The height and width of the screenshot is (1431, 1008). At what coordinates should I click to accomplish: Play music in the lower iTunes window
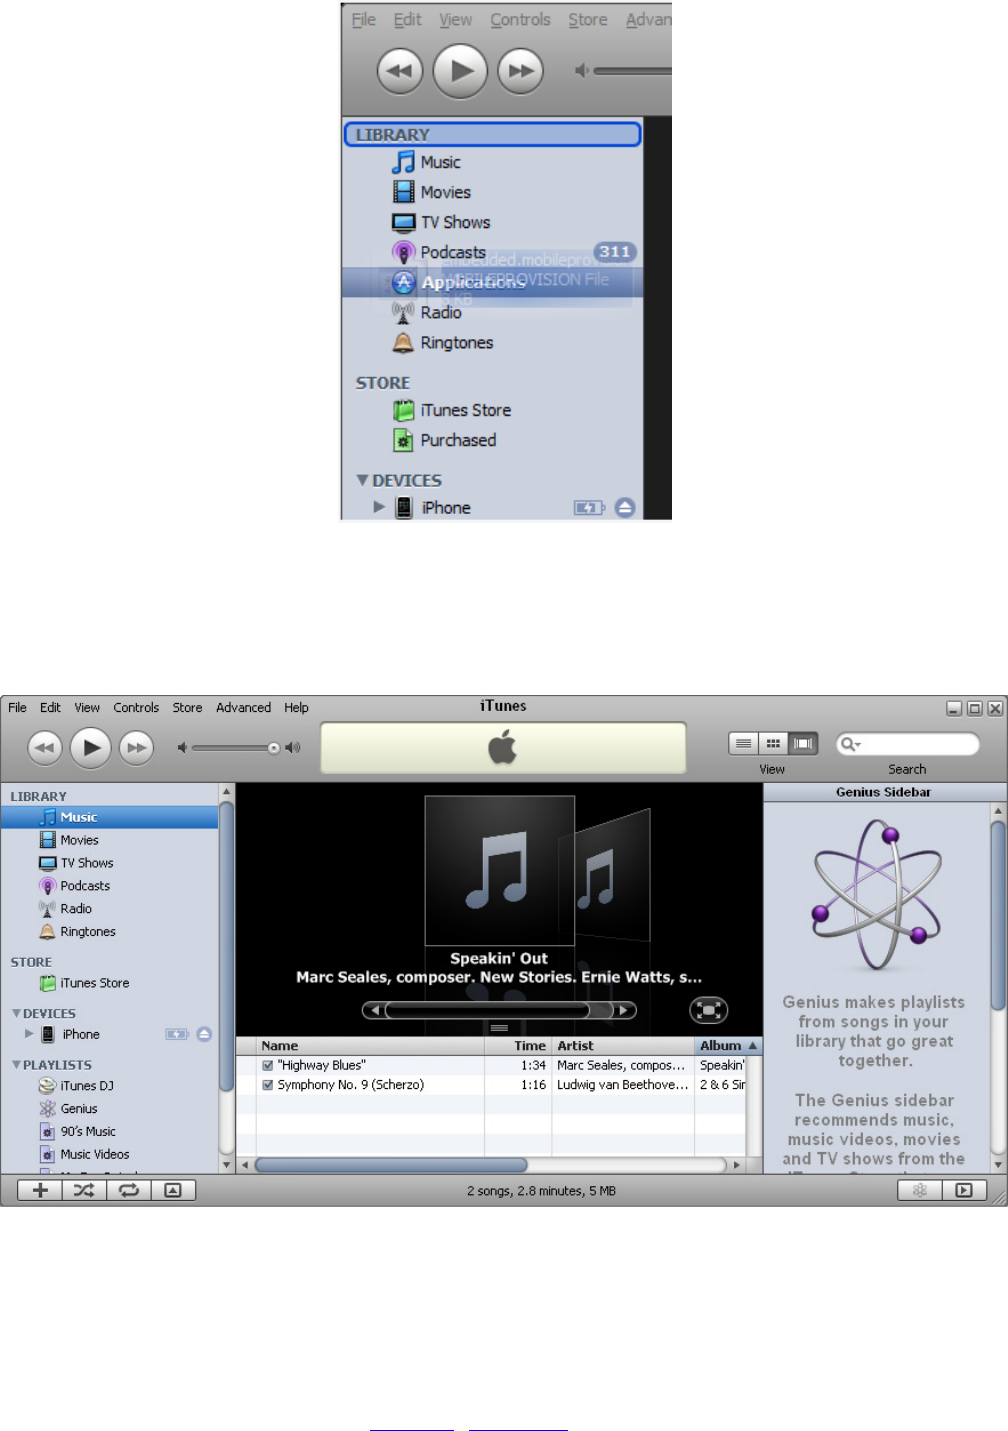91,747
